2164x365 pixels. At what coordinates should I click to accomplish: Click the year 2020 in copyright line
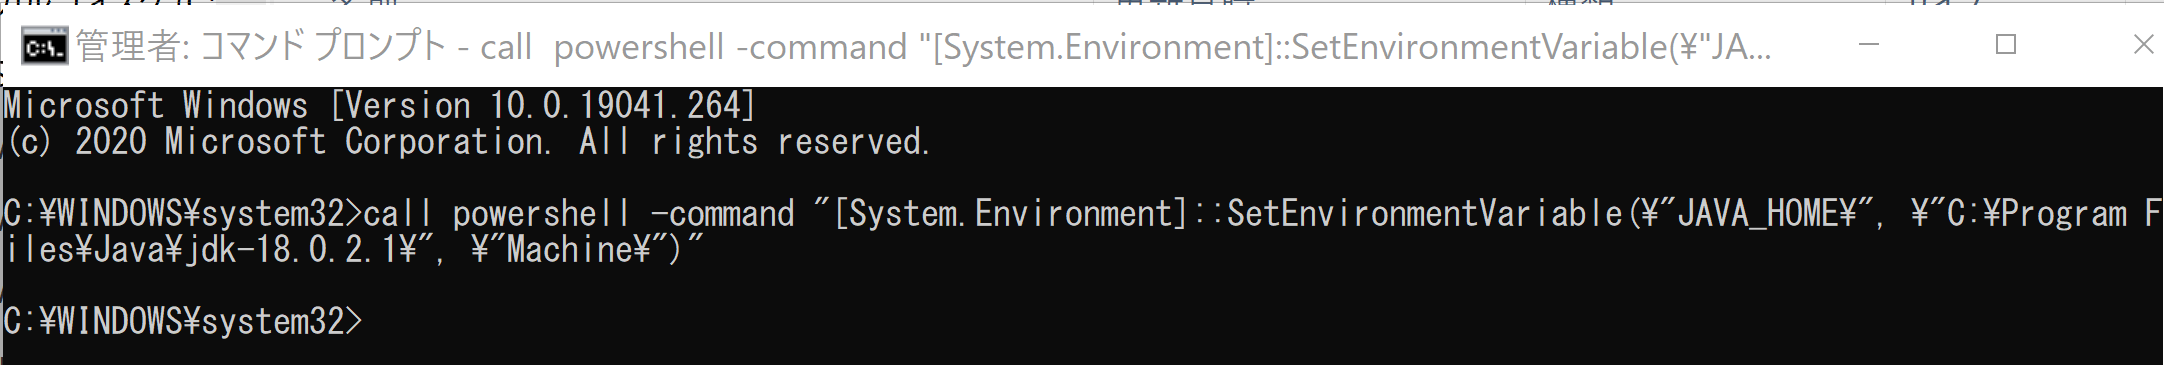(x=110, y=142)
